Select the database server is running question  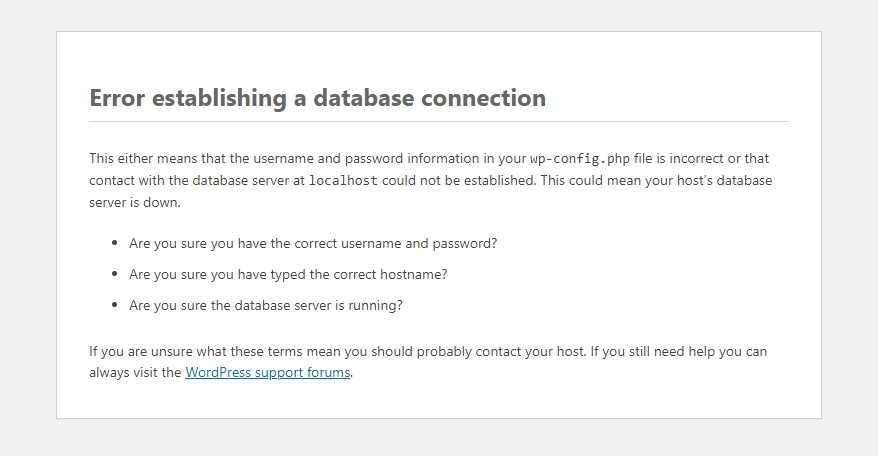pos(266,305)
